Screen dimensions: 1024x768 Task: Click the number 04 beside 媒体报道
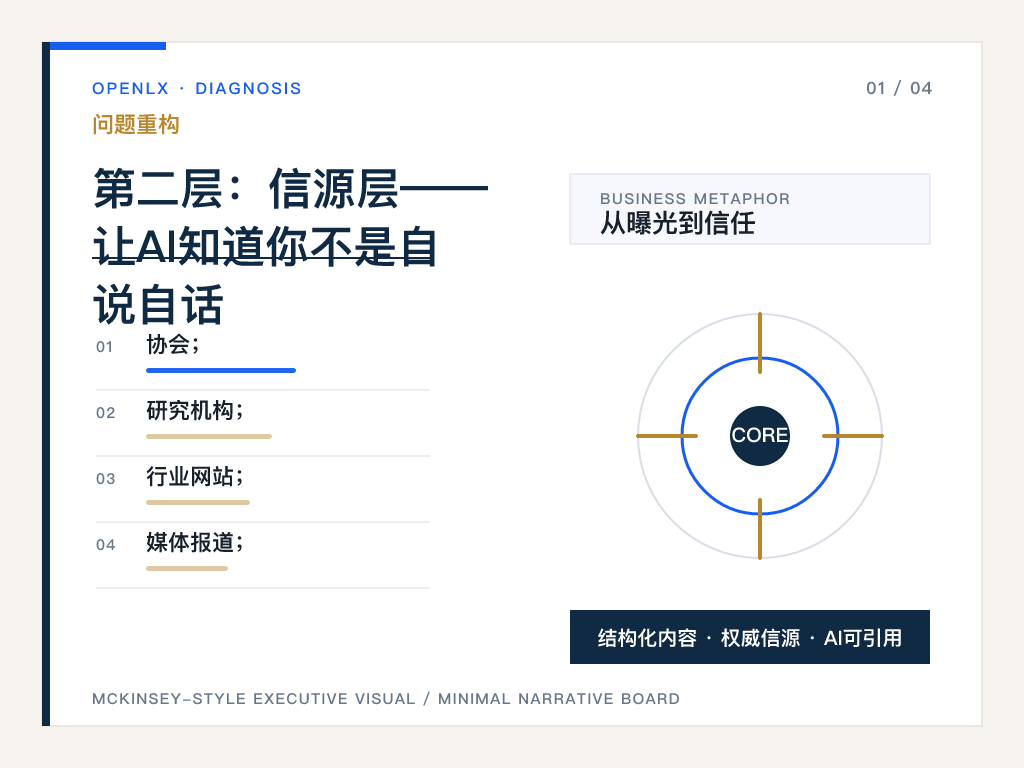pos(105,545)
